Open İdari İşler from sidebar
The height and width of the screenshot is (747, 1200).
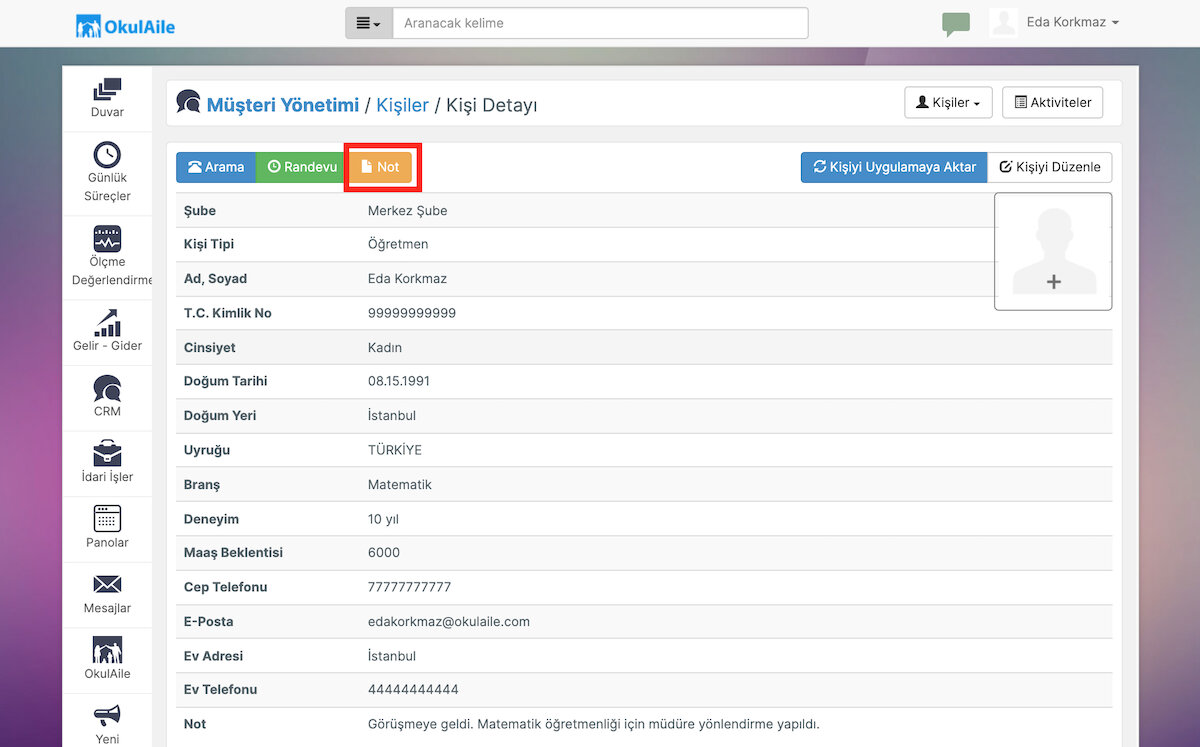107,463
